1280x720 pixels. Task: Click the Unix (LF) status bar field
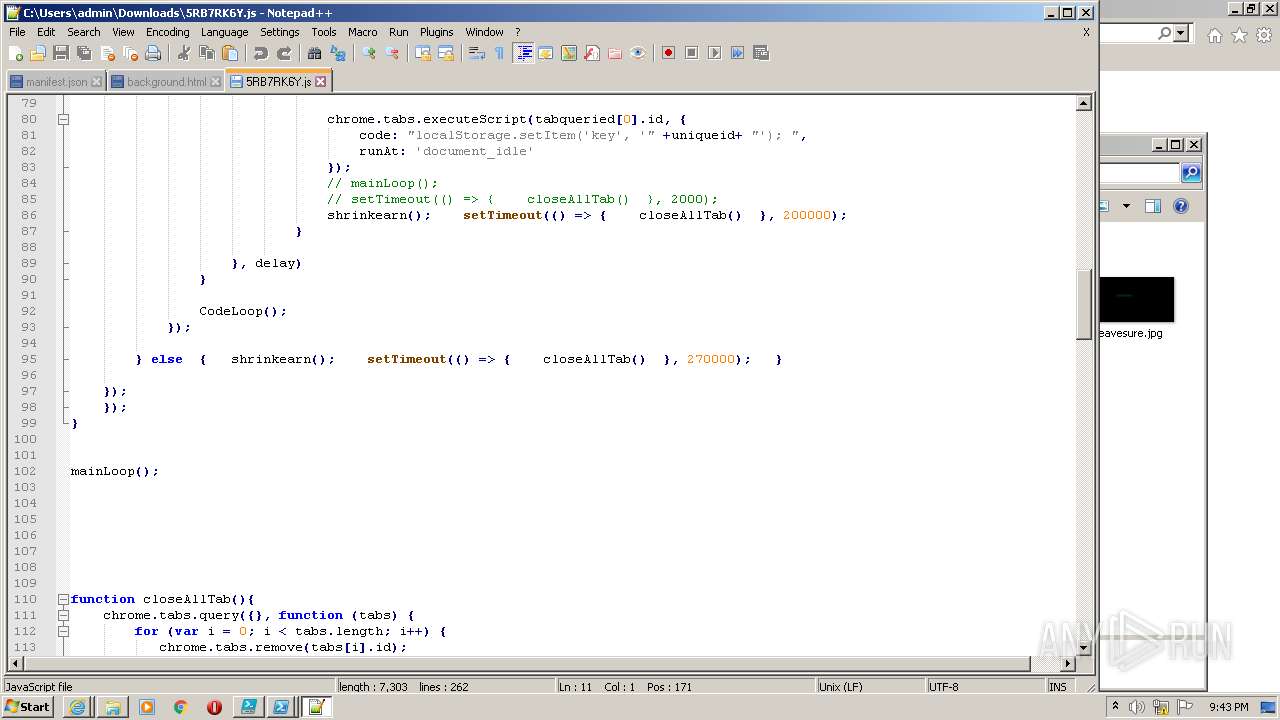click(869, 687)
